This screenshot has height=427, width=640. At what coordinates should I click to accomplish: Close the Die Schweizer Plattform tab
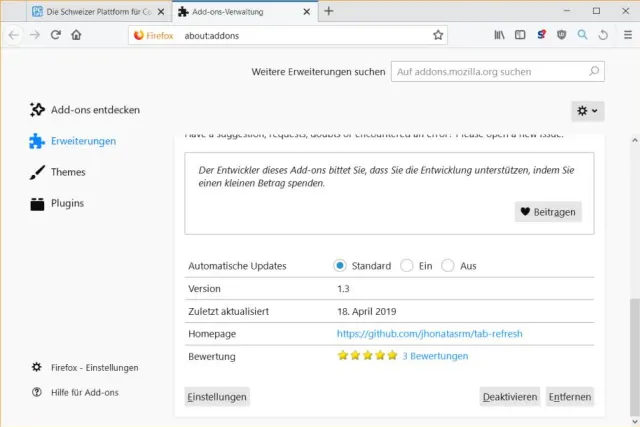tap(161, 12)
